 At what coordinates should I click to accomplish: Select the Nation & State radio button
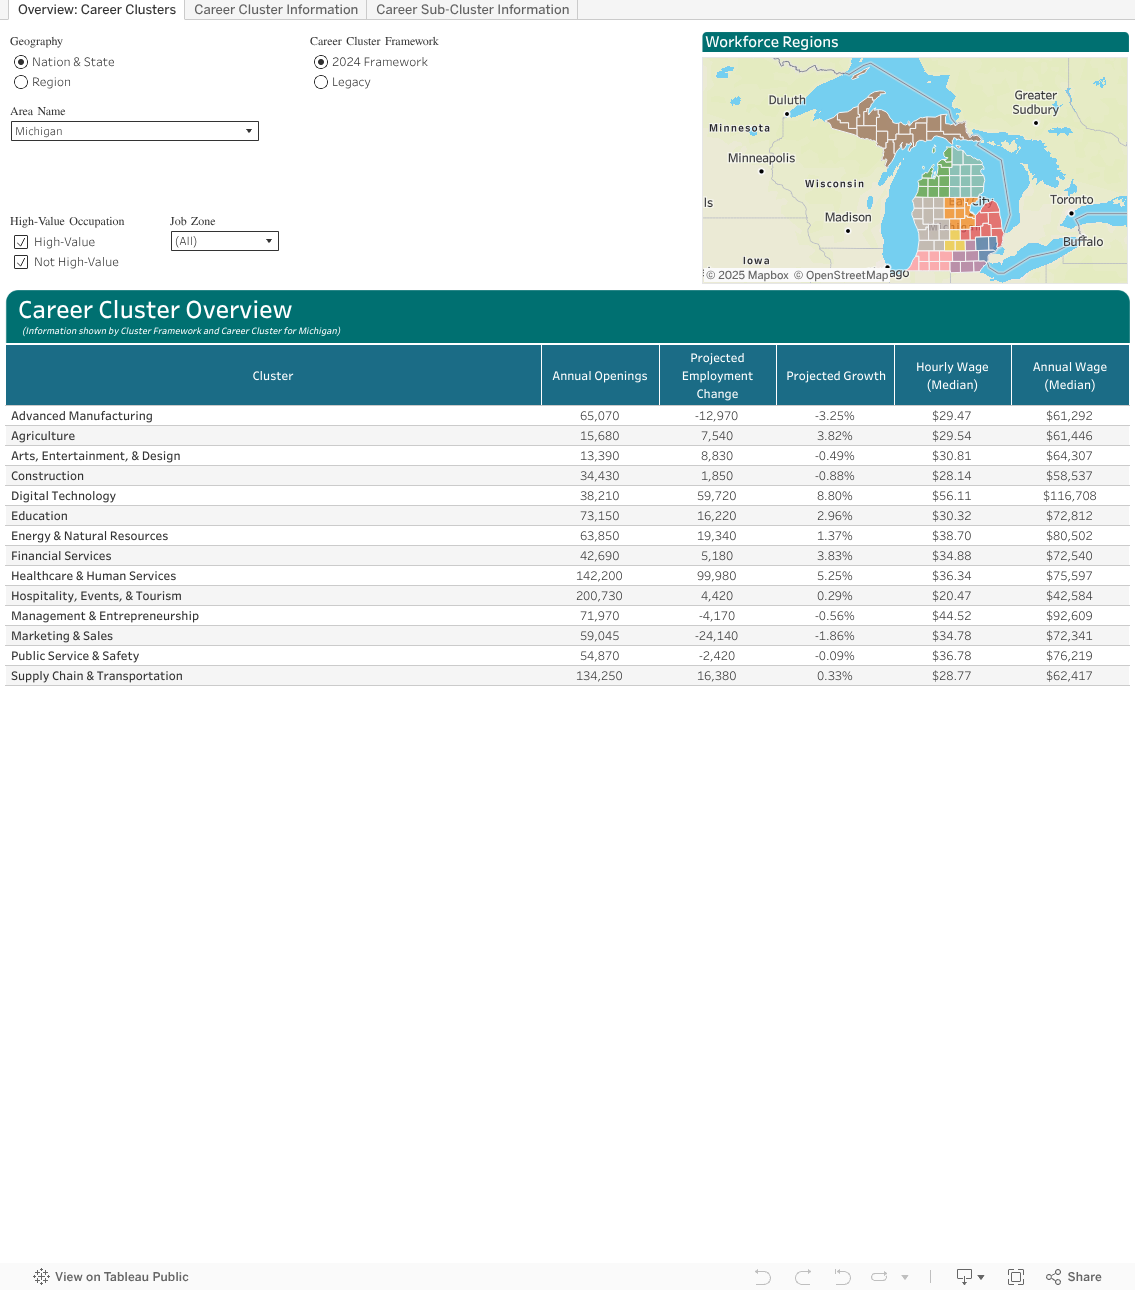tap(21, 62)
